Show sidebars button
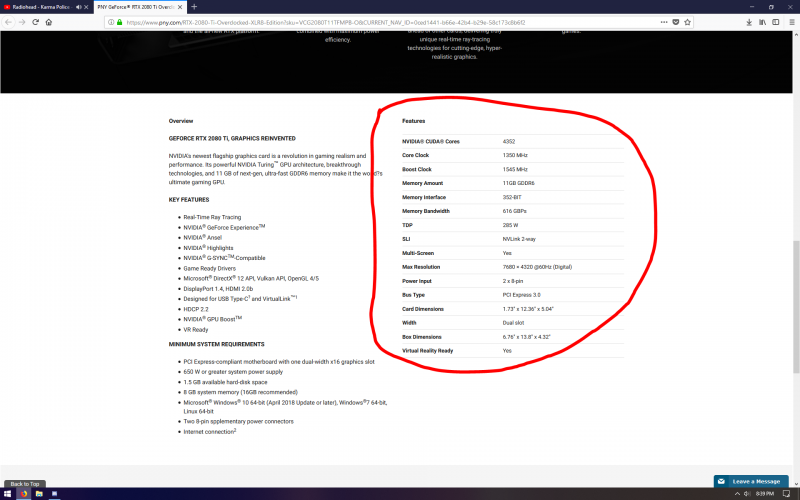The width and height of the screenshot is (800, 500). pos(776,22)
